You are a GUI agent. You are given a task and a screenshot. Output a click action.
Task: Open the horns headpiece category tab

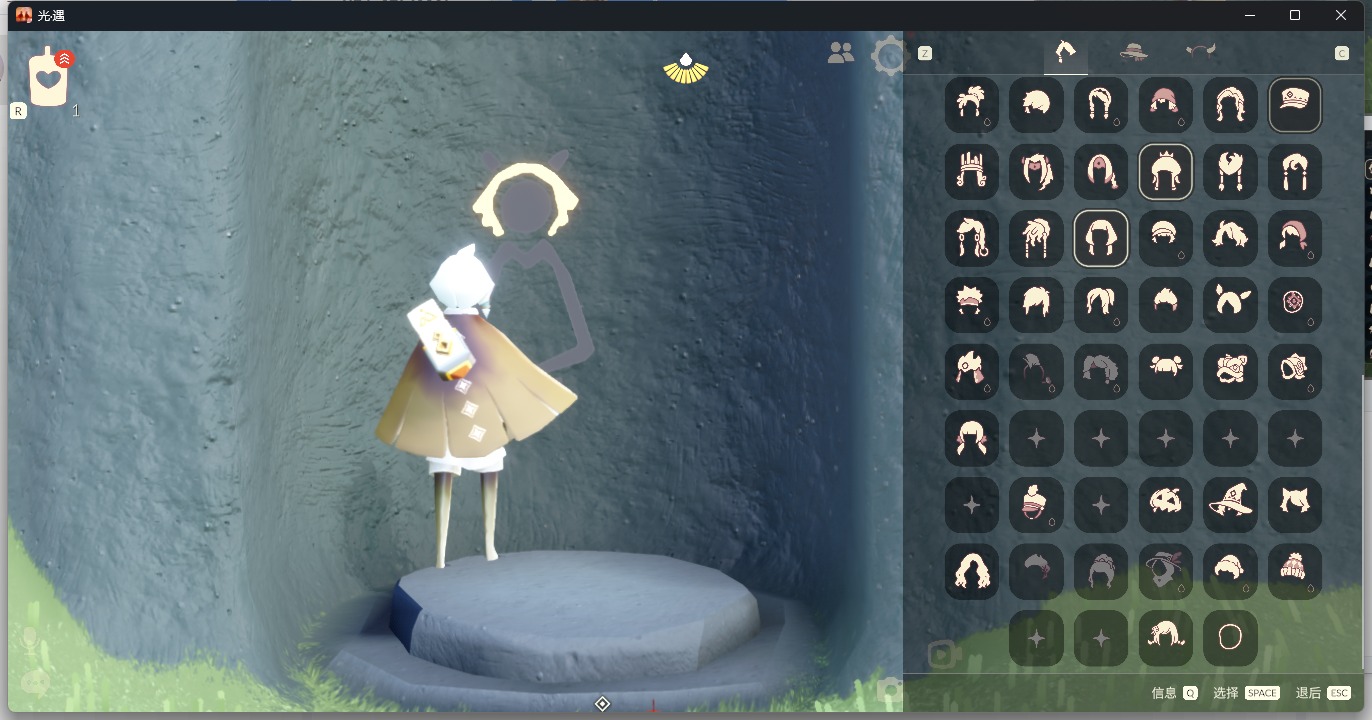[1200, 50]
